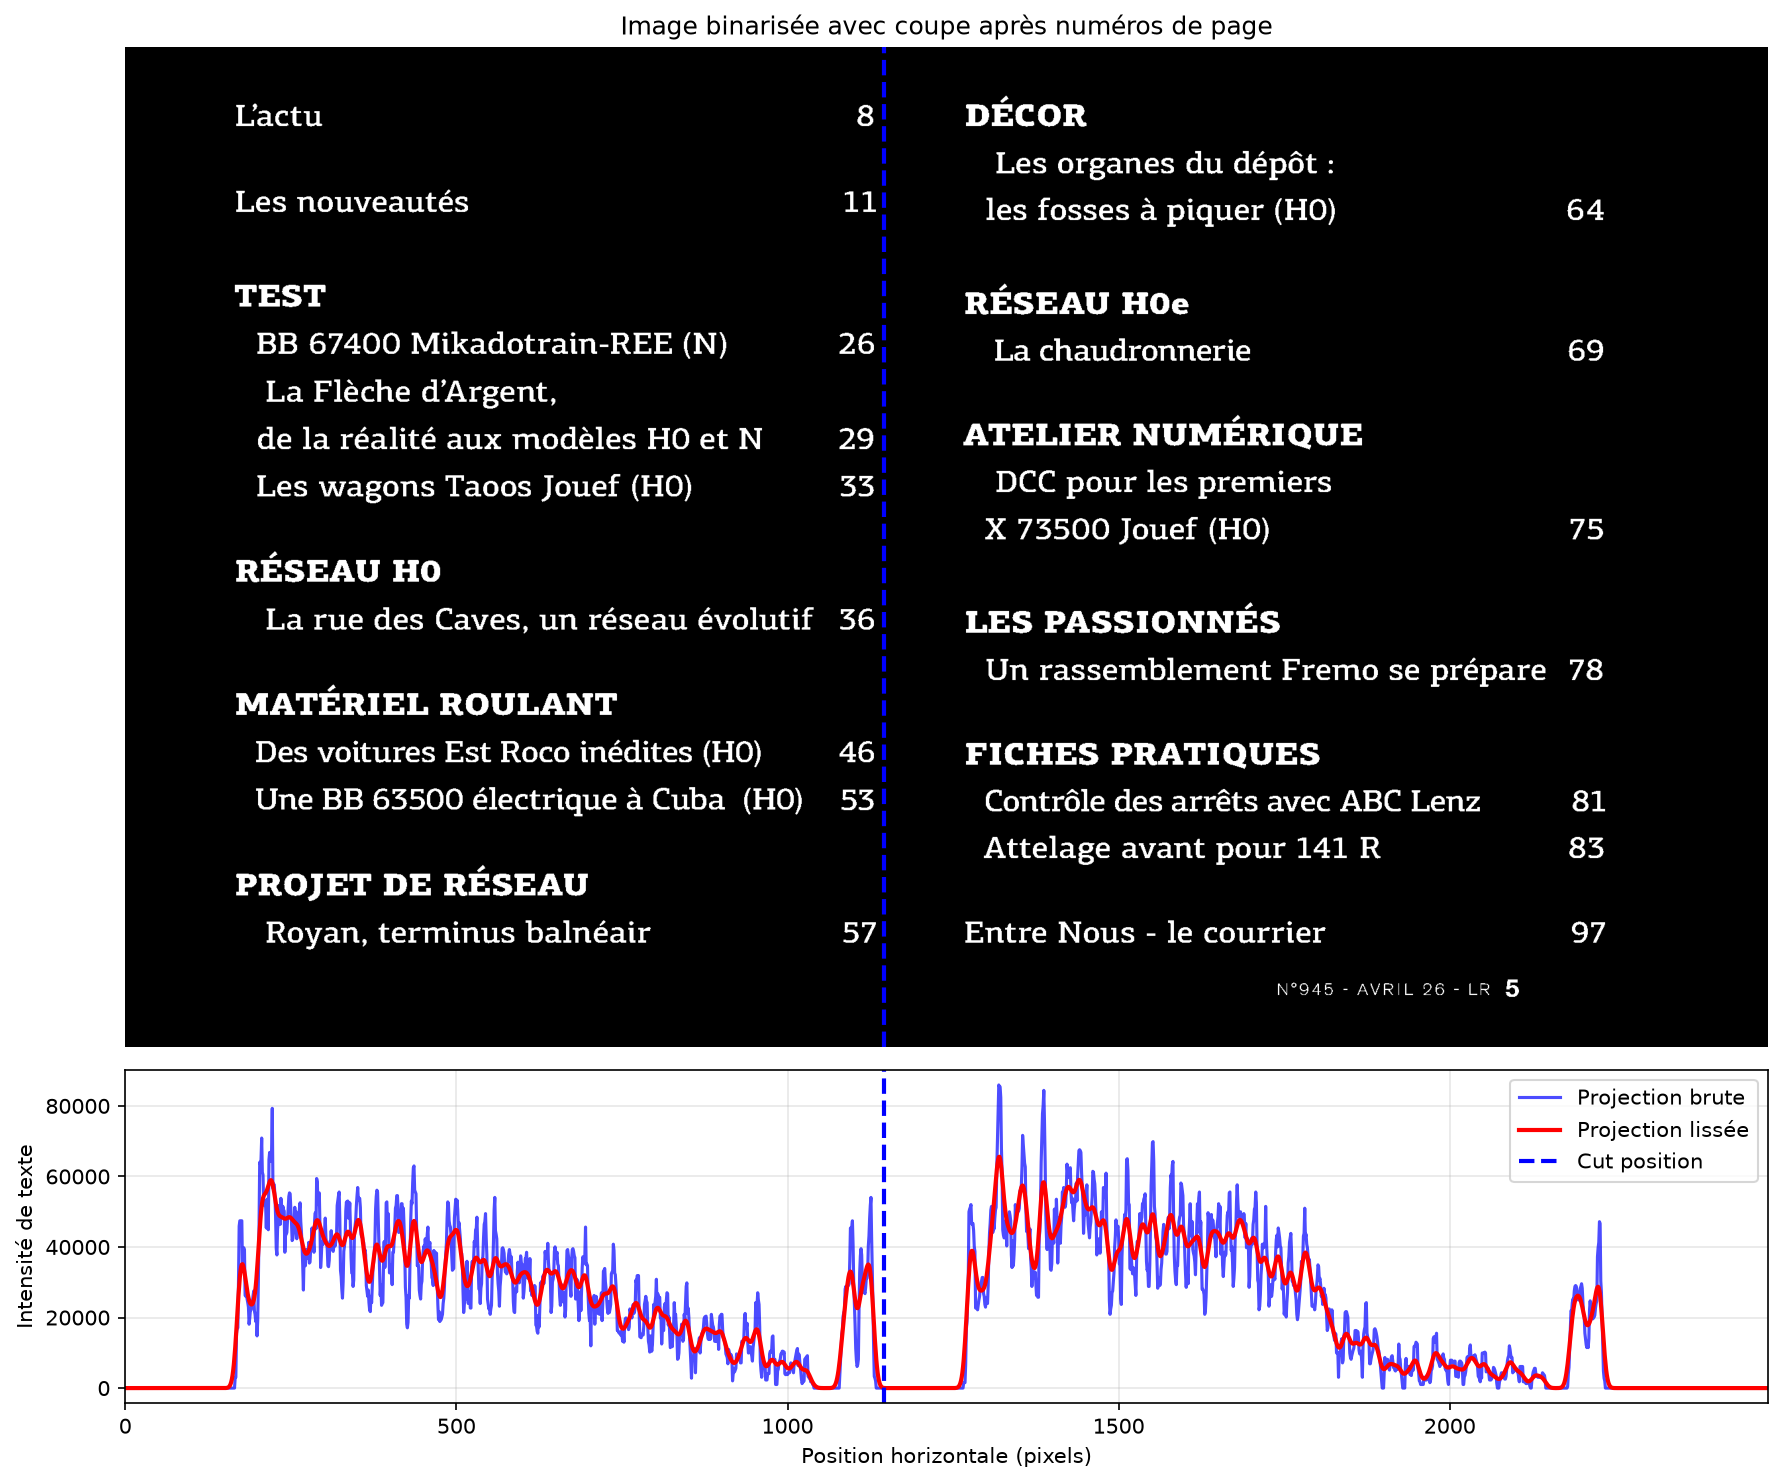Select 'Contrôle des arrêts avec ABC Lenz'
The width and height of the screenshot is (1783, 1483).
(x=1232, y=801)
